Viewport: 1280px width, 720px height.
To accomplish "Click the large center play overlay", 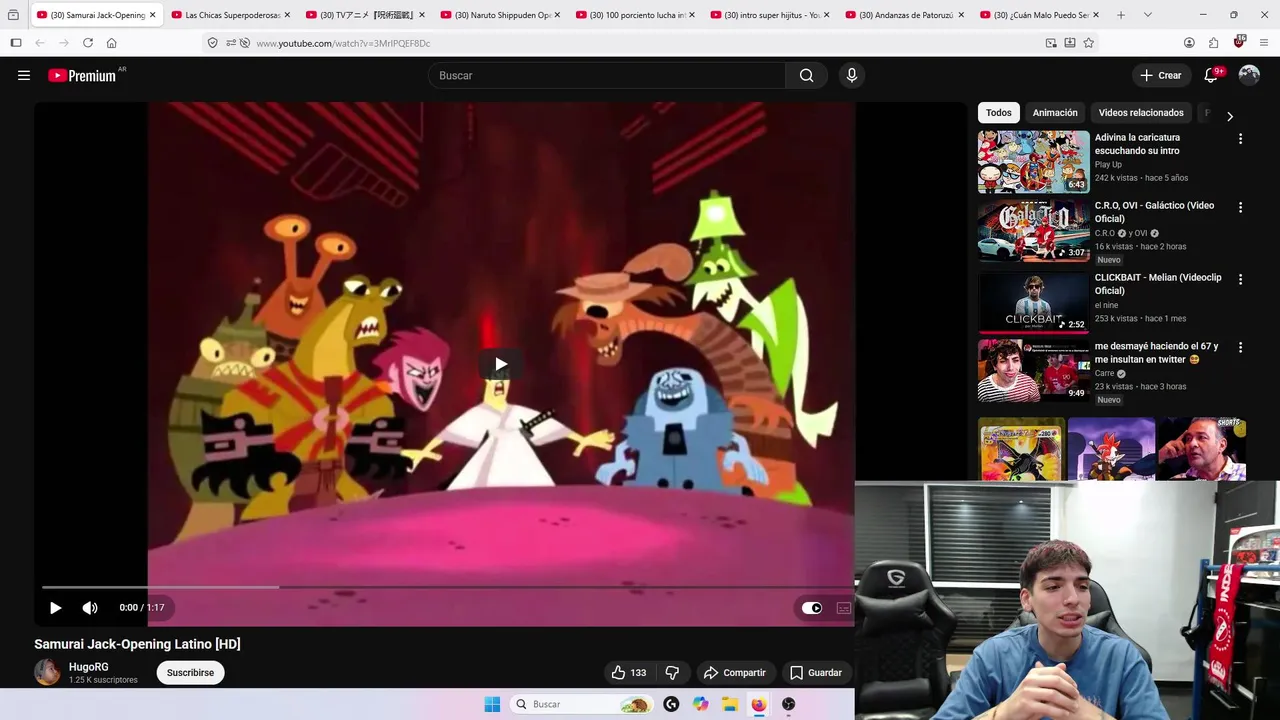I will (x=501, y=364).
